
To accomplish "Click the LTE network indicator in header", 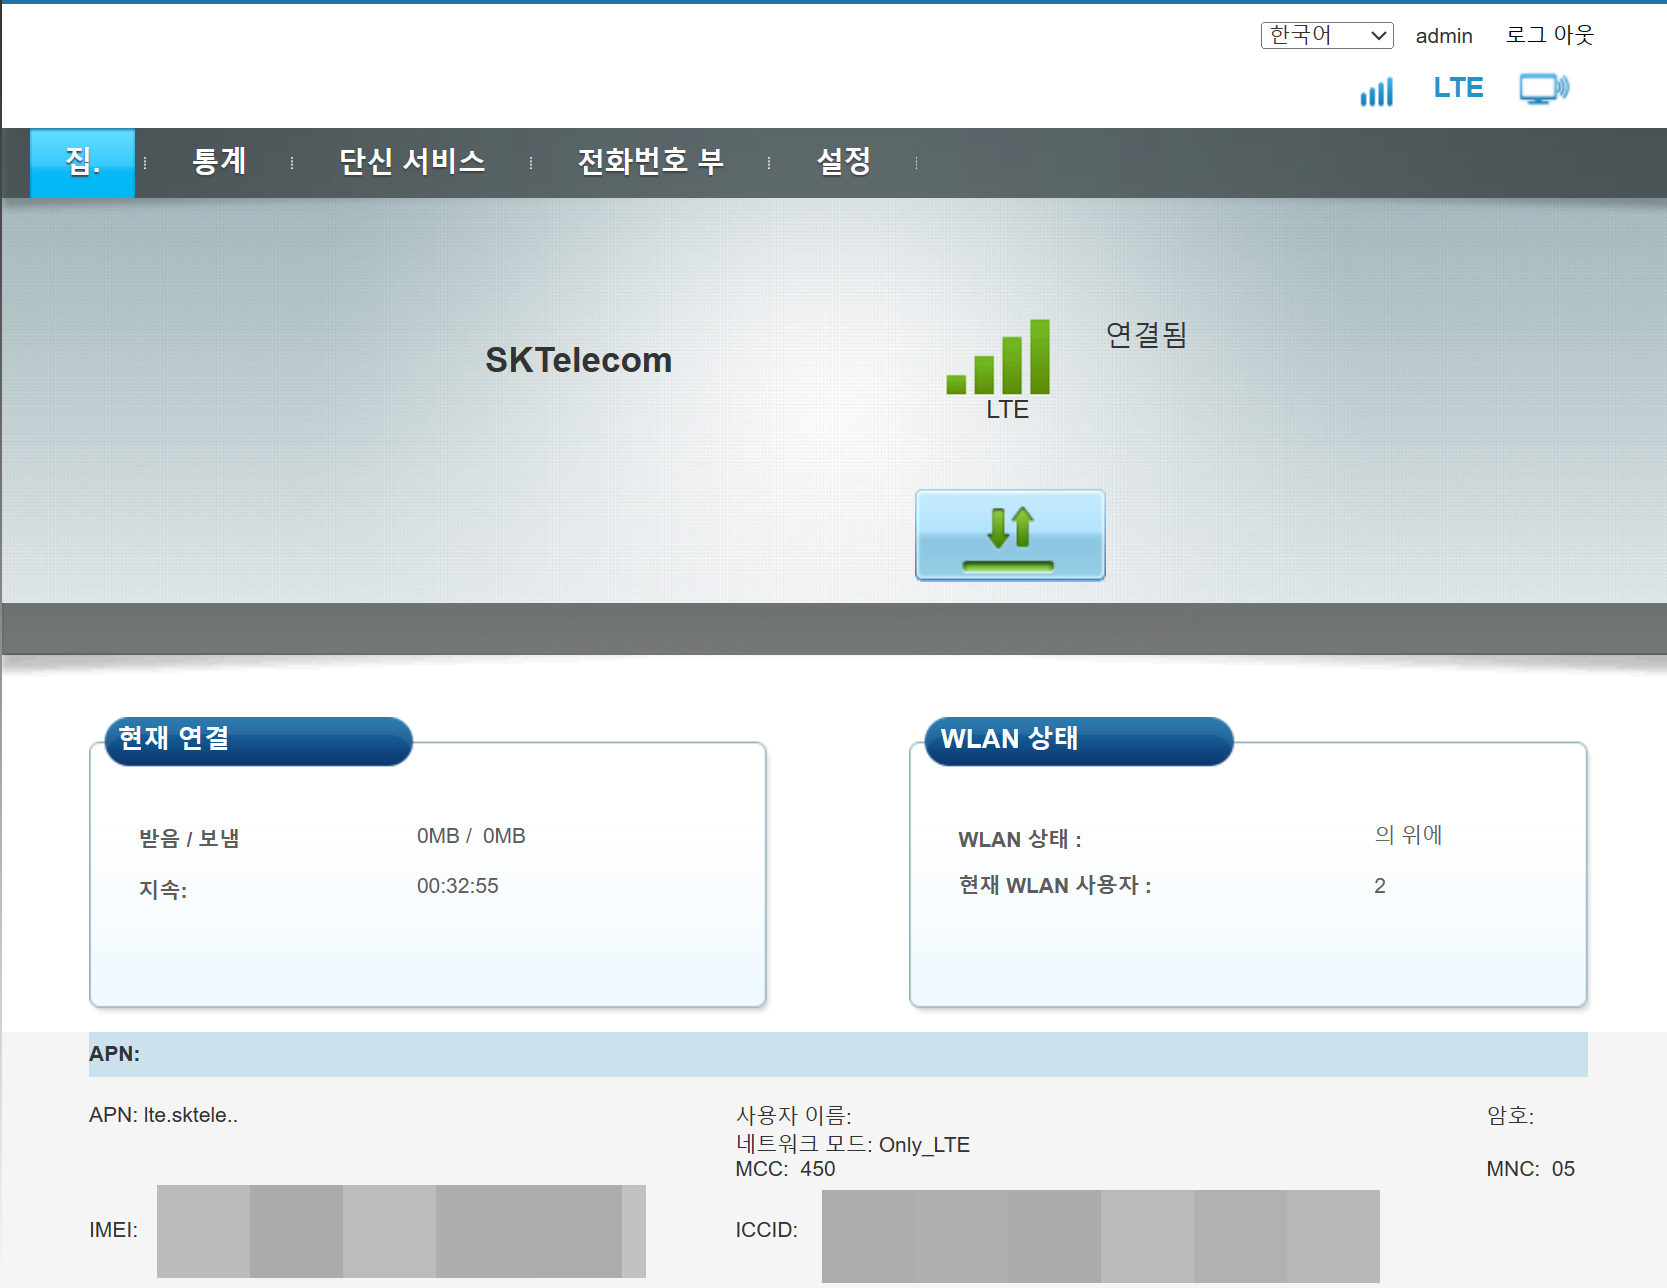I will coord(1458,88).
